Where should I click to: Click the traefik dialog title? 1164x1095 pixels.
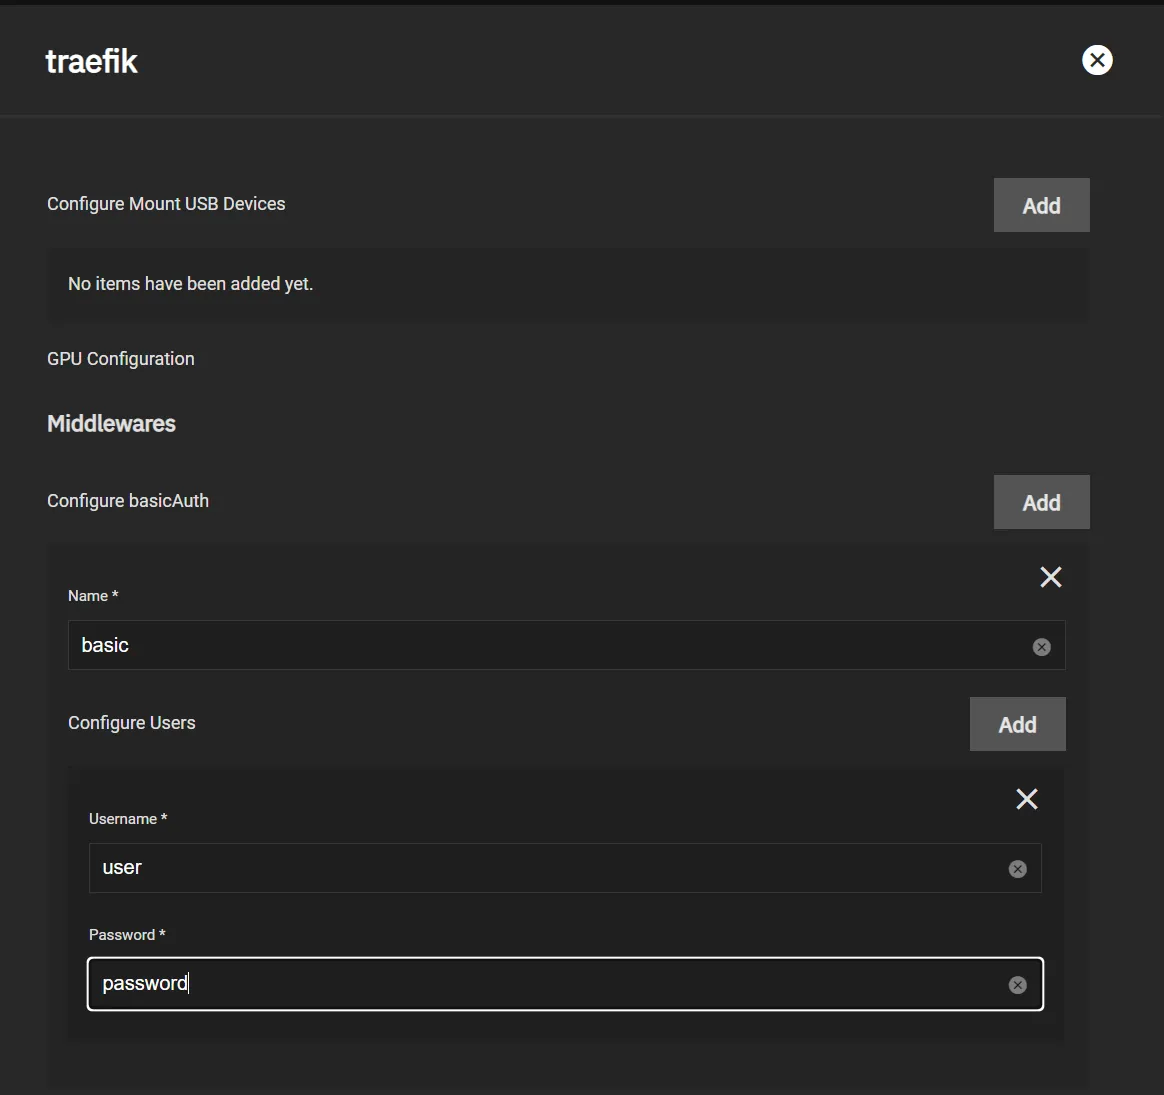click(x=91, y=60)
